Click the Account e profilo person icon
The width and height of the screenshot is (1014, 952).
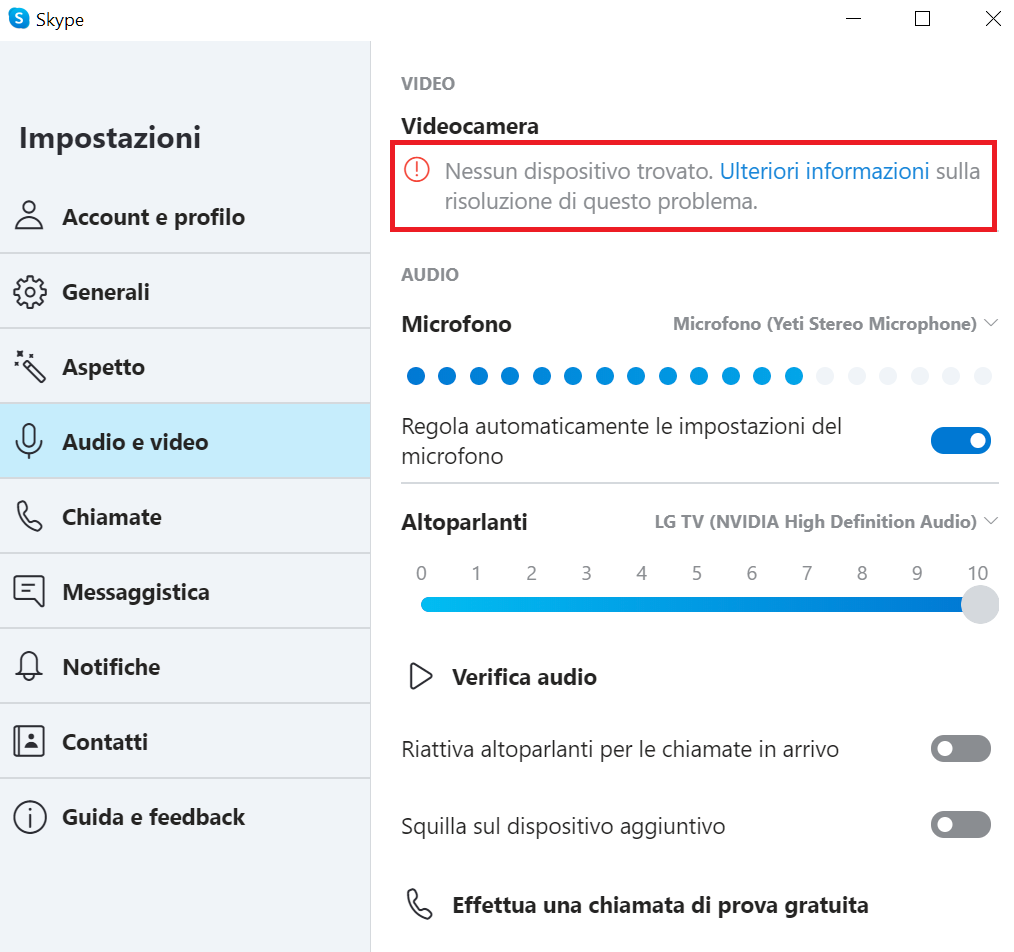pos(30,216)
